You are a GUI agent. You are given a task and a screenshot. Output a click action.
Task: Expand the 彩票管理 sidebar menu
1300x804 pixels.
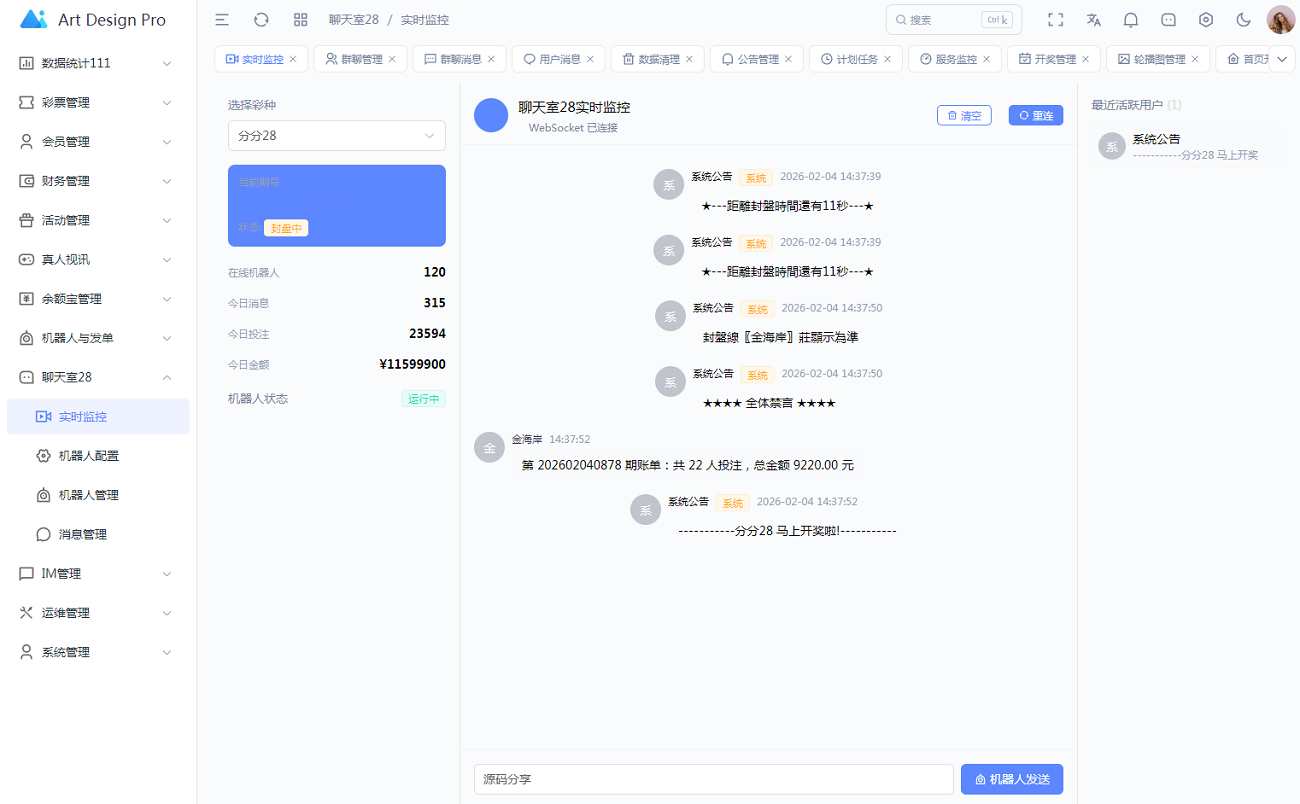point(97,102)
